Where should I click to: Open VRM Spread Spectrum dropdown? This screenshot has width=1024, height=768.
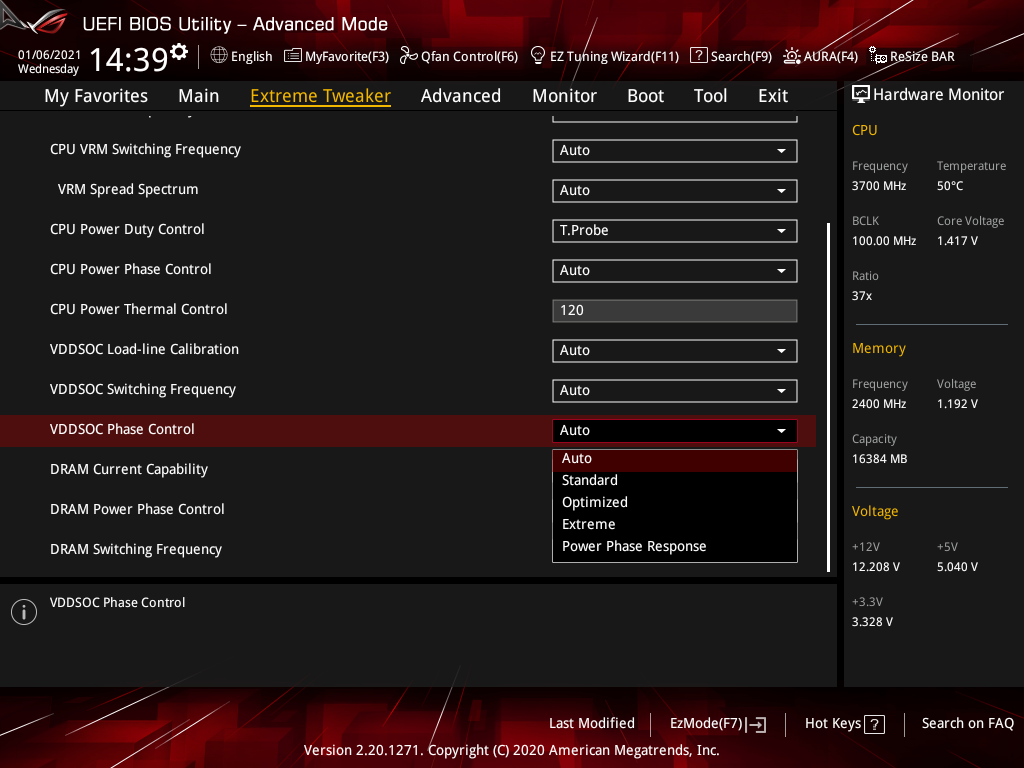tap(675, 190)
